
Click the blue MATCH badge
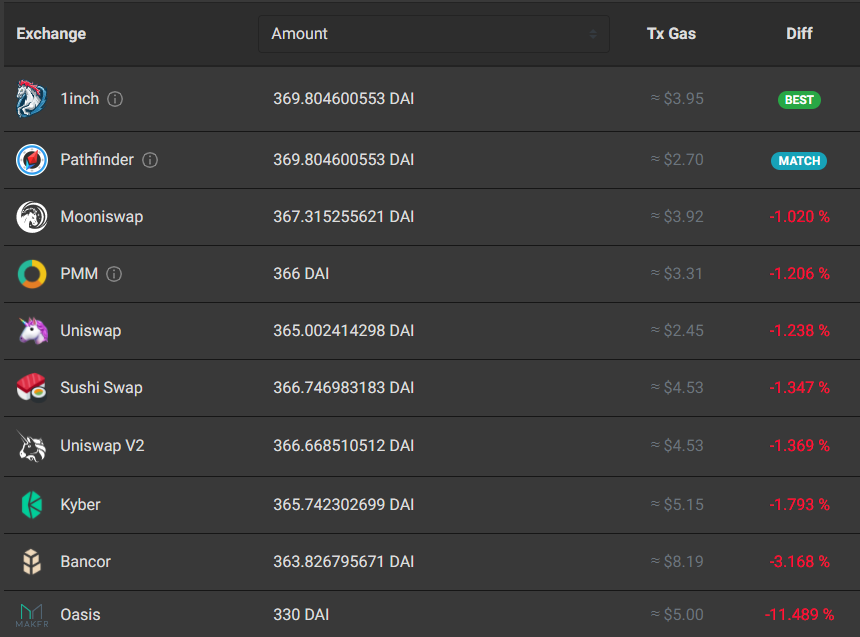(799, 161)
